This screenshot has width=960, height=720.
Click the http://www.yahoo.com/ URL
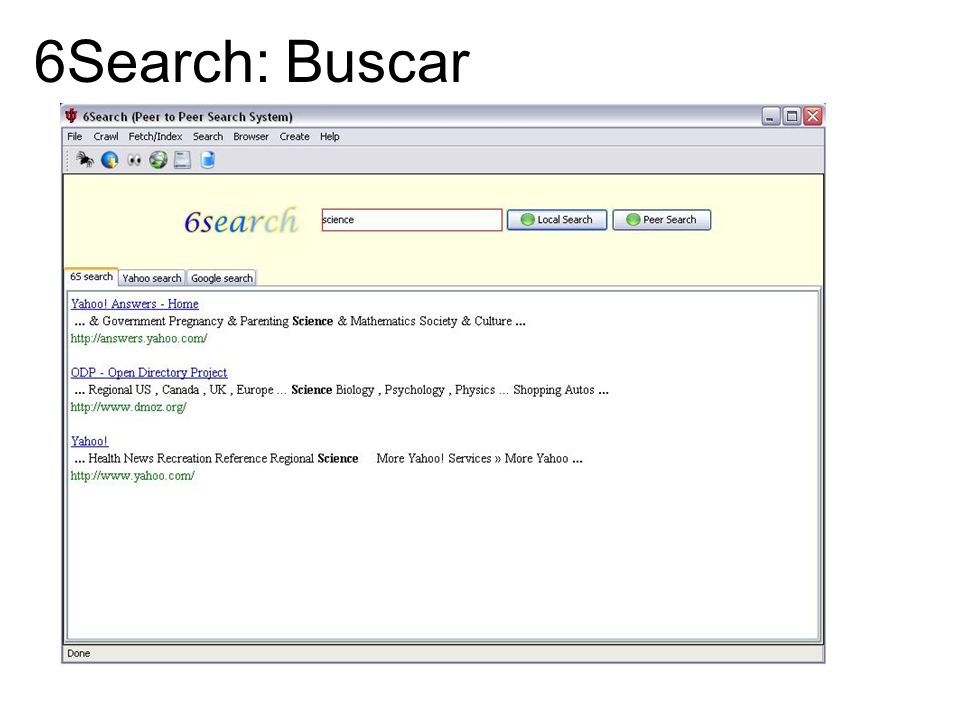(x=132, y=475)
